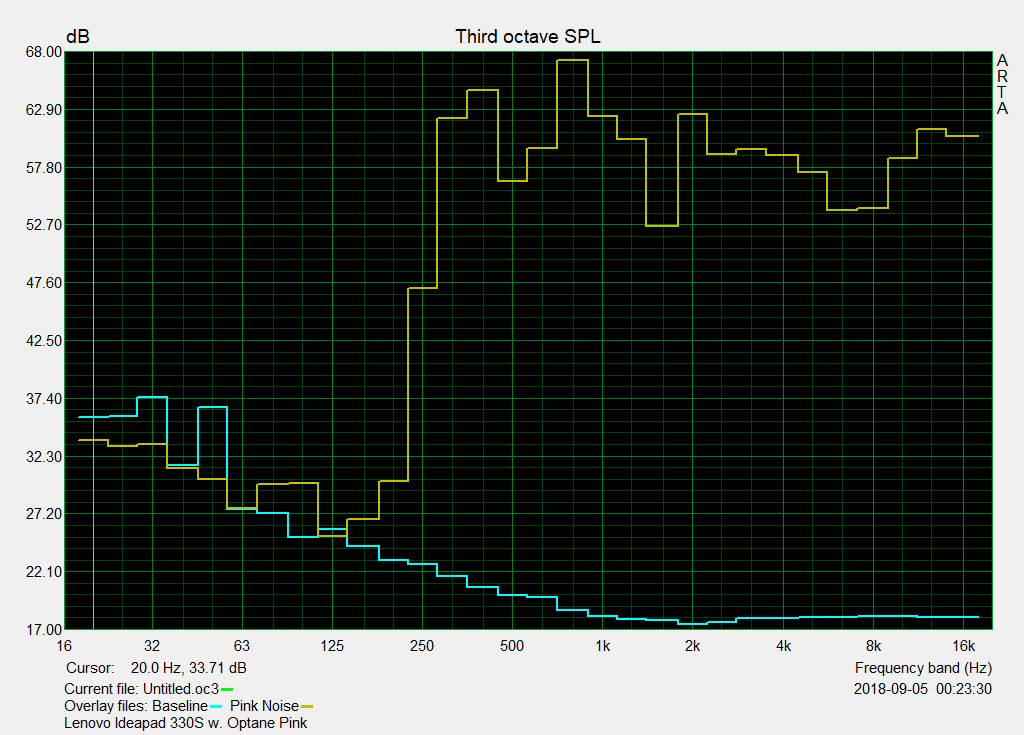Click the 68.00 top dB scale value
The image size is (1024, 735).
pyautogui.click(x=43, y=52)
